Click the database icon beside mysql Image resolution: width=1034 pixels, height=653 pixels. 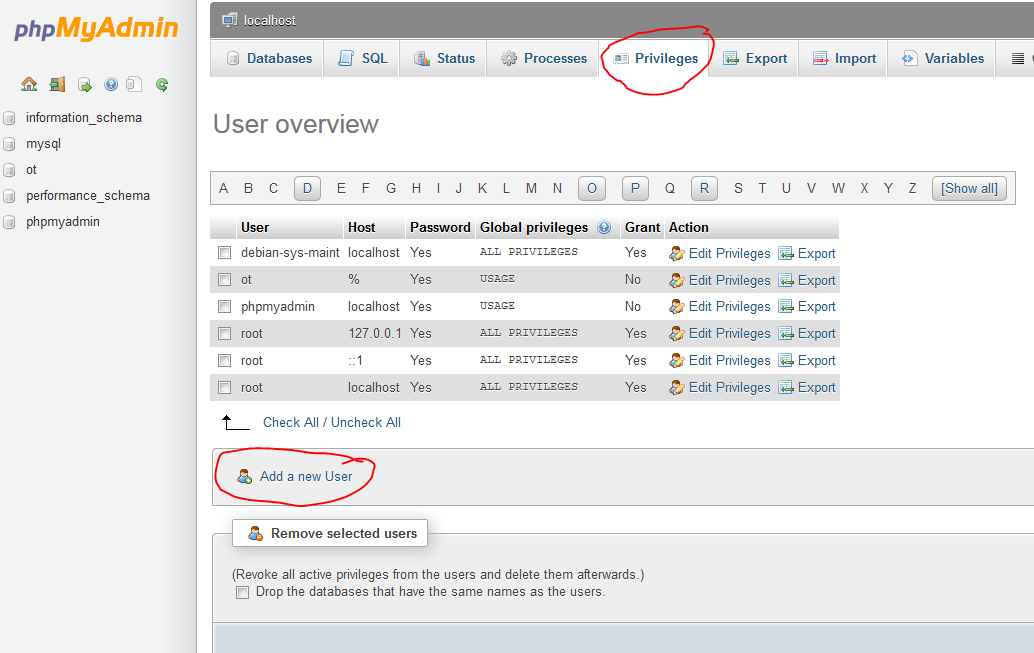point(9,144)
